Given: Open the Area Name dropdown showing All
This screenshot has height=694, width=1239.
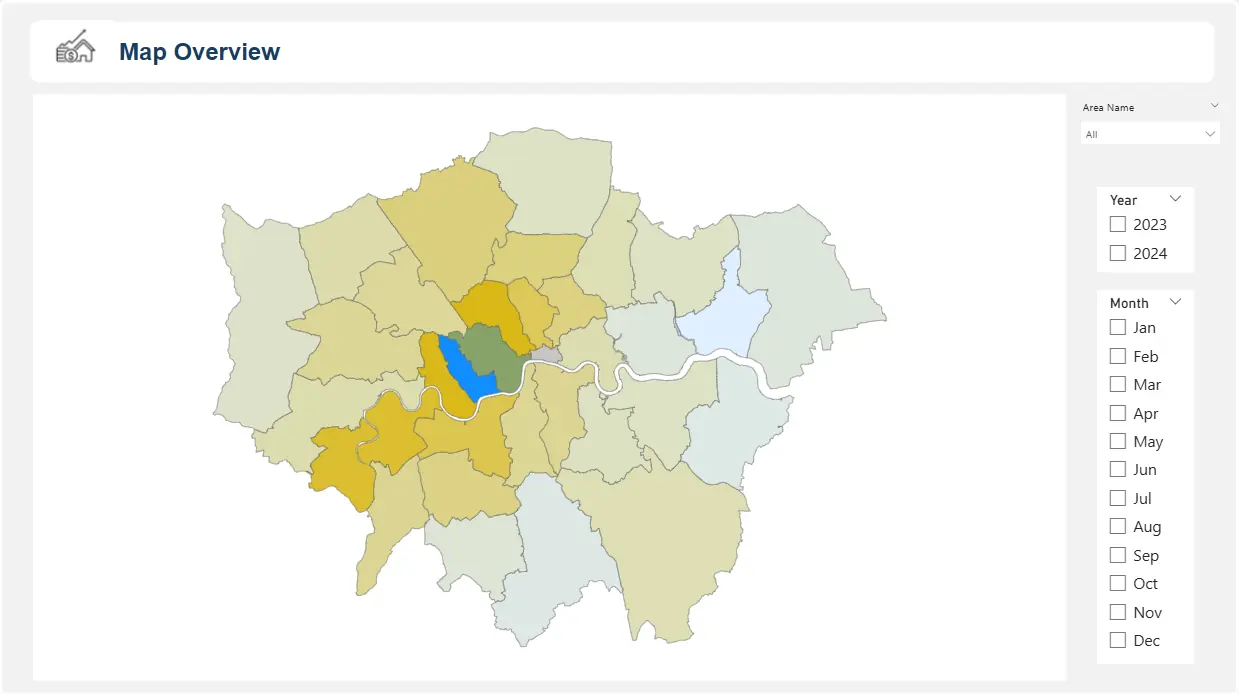Looking at the screenshot, I should [x=1150, y=134].
